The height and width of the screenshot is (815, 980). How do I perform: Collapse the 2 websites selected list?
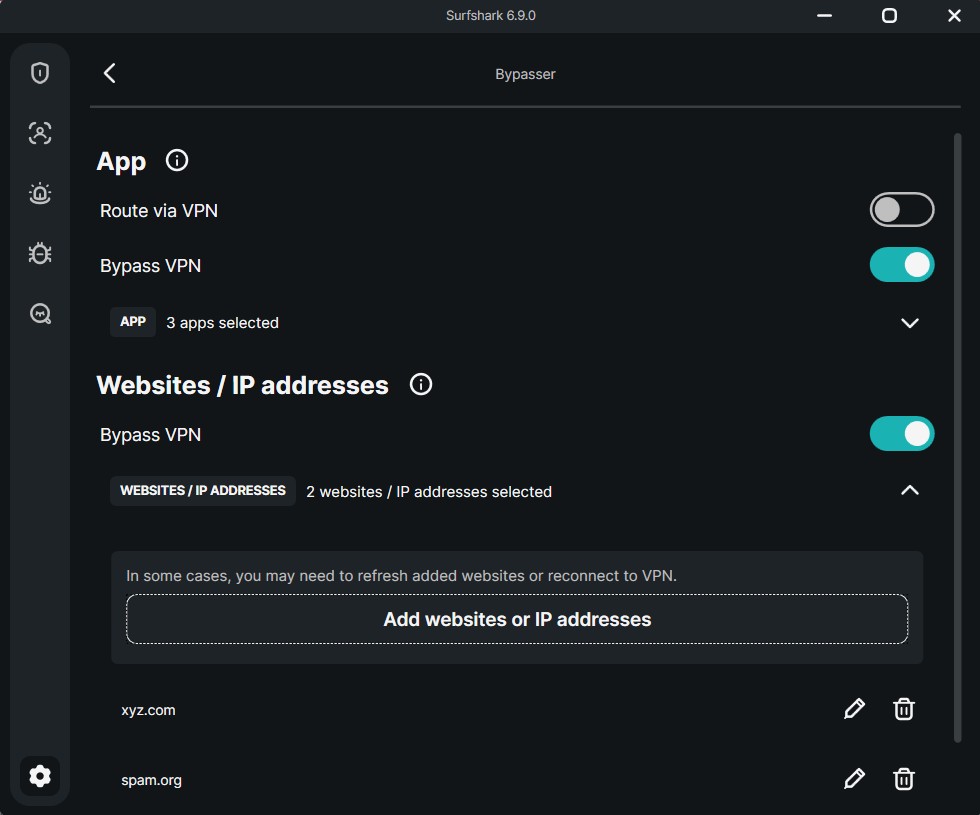[910, 491]
